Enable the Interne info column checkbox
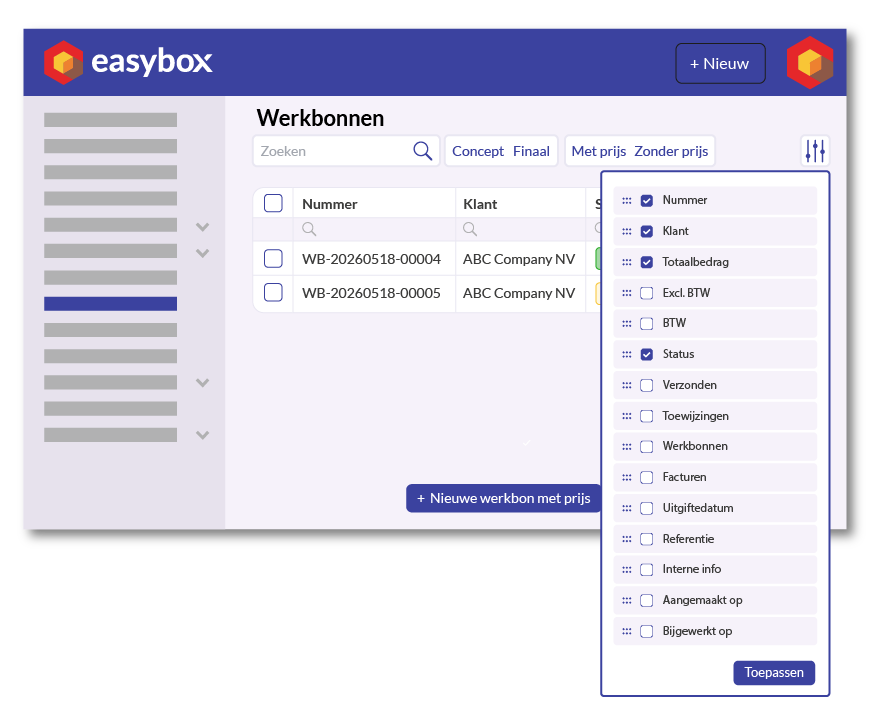880x720 pixels. (647, 570)
